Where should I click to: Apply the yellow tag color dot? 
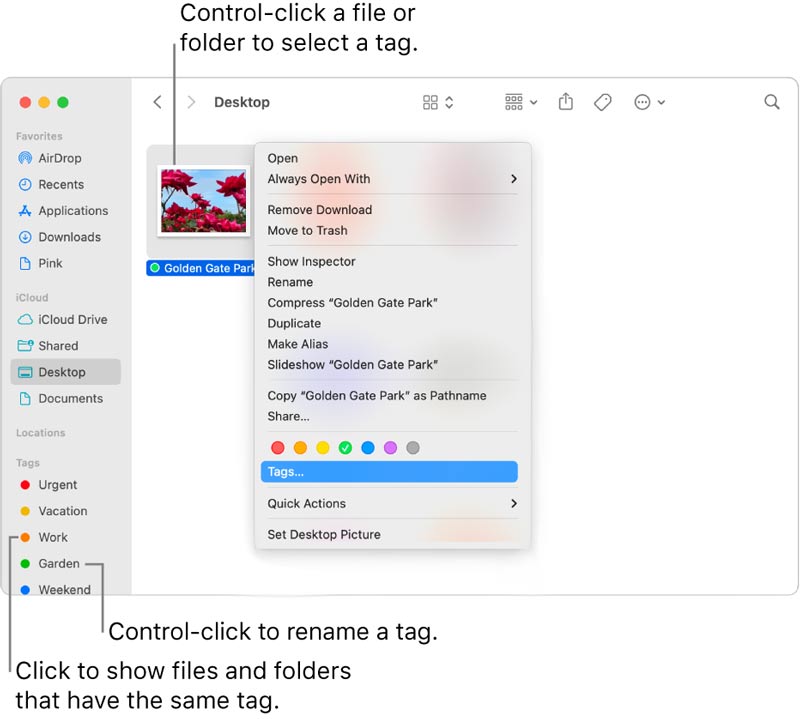(323, 448)
